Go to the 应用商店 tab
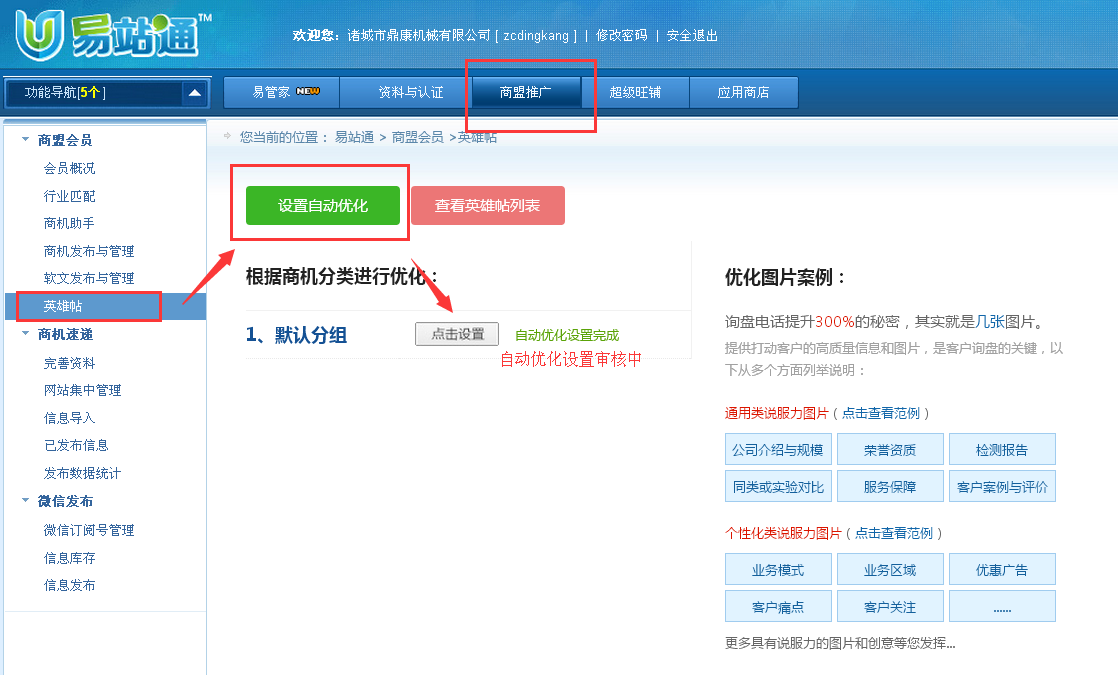The height and width of the screenshot is (675, 1118). coord(743,92)
